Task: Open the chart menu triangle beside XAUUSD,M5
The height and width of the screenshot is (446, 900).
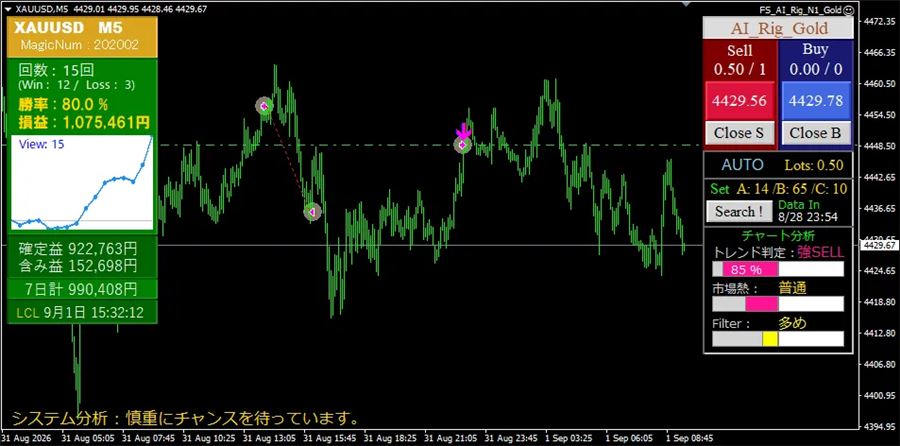Action: pyautogui.click(x=8, y=9)
